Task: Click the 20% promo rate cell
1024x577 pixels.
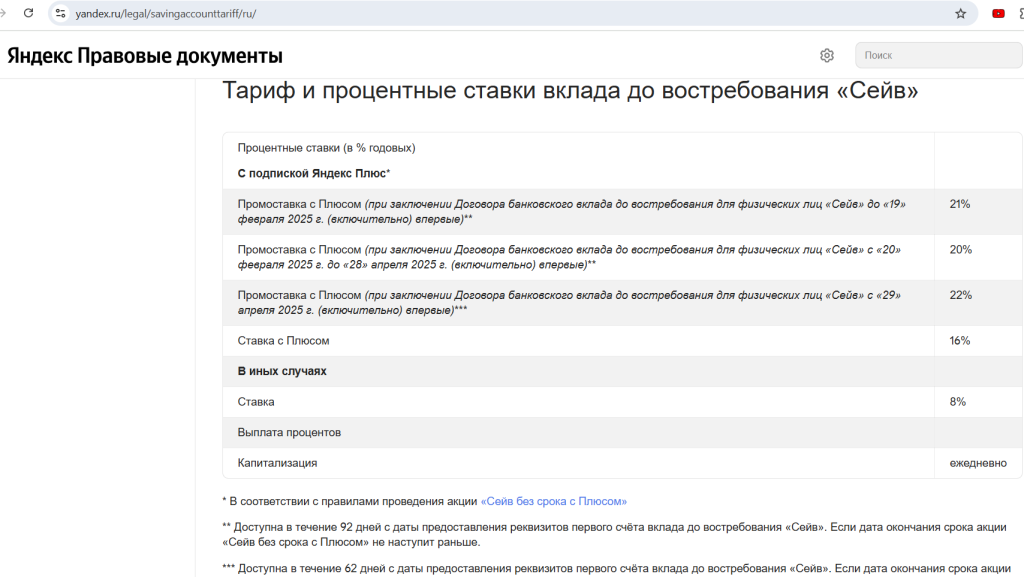Action: click(x=960, y=250)
